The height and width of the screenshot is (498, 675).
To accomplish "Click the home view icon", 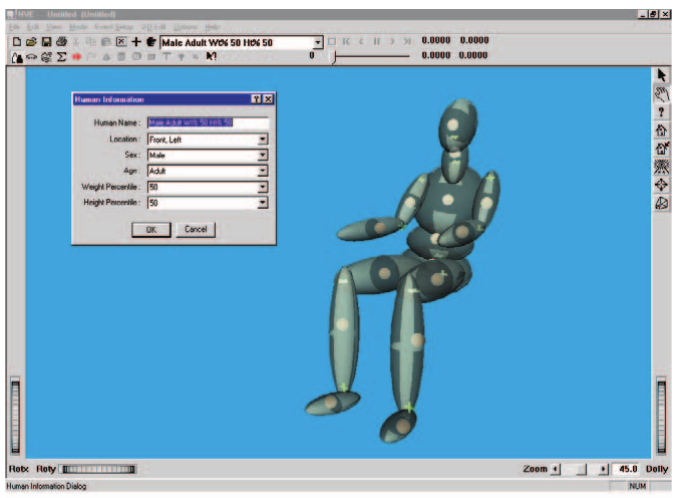I will pos(662,130).
